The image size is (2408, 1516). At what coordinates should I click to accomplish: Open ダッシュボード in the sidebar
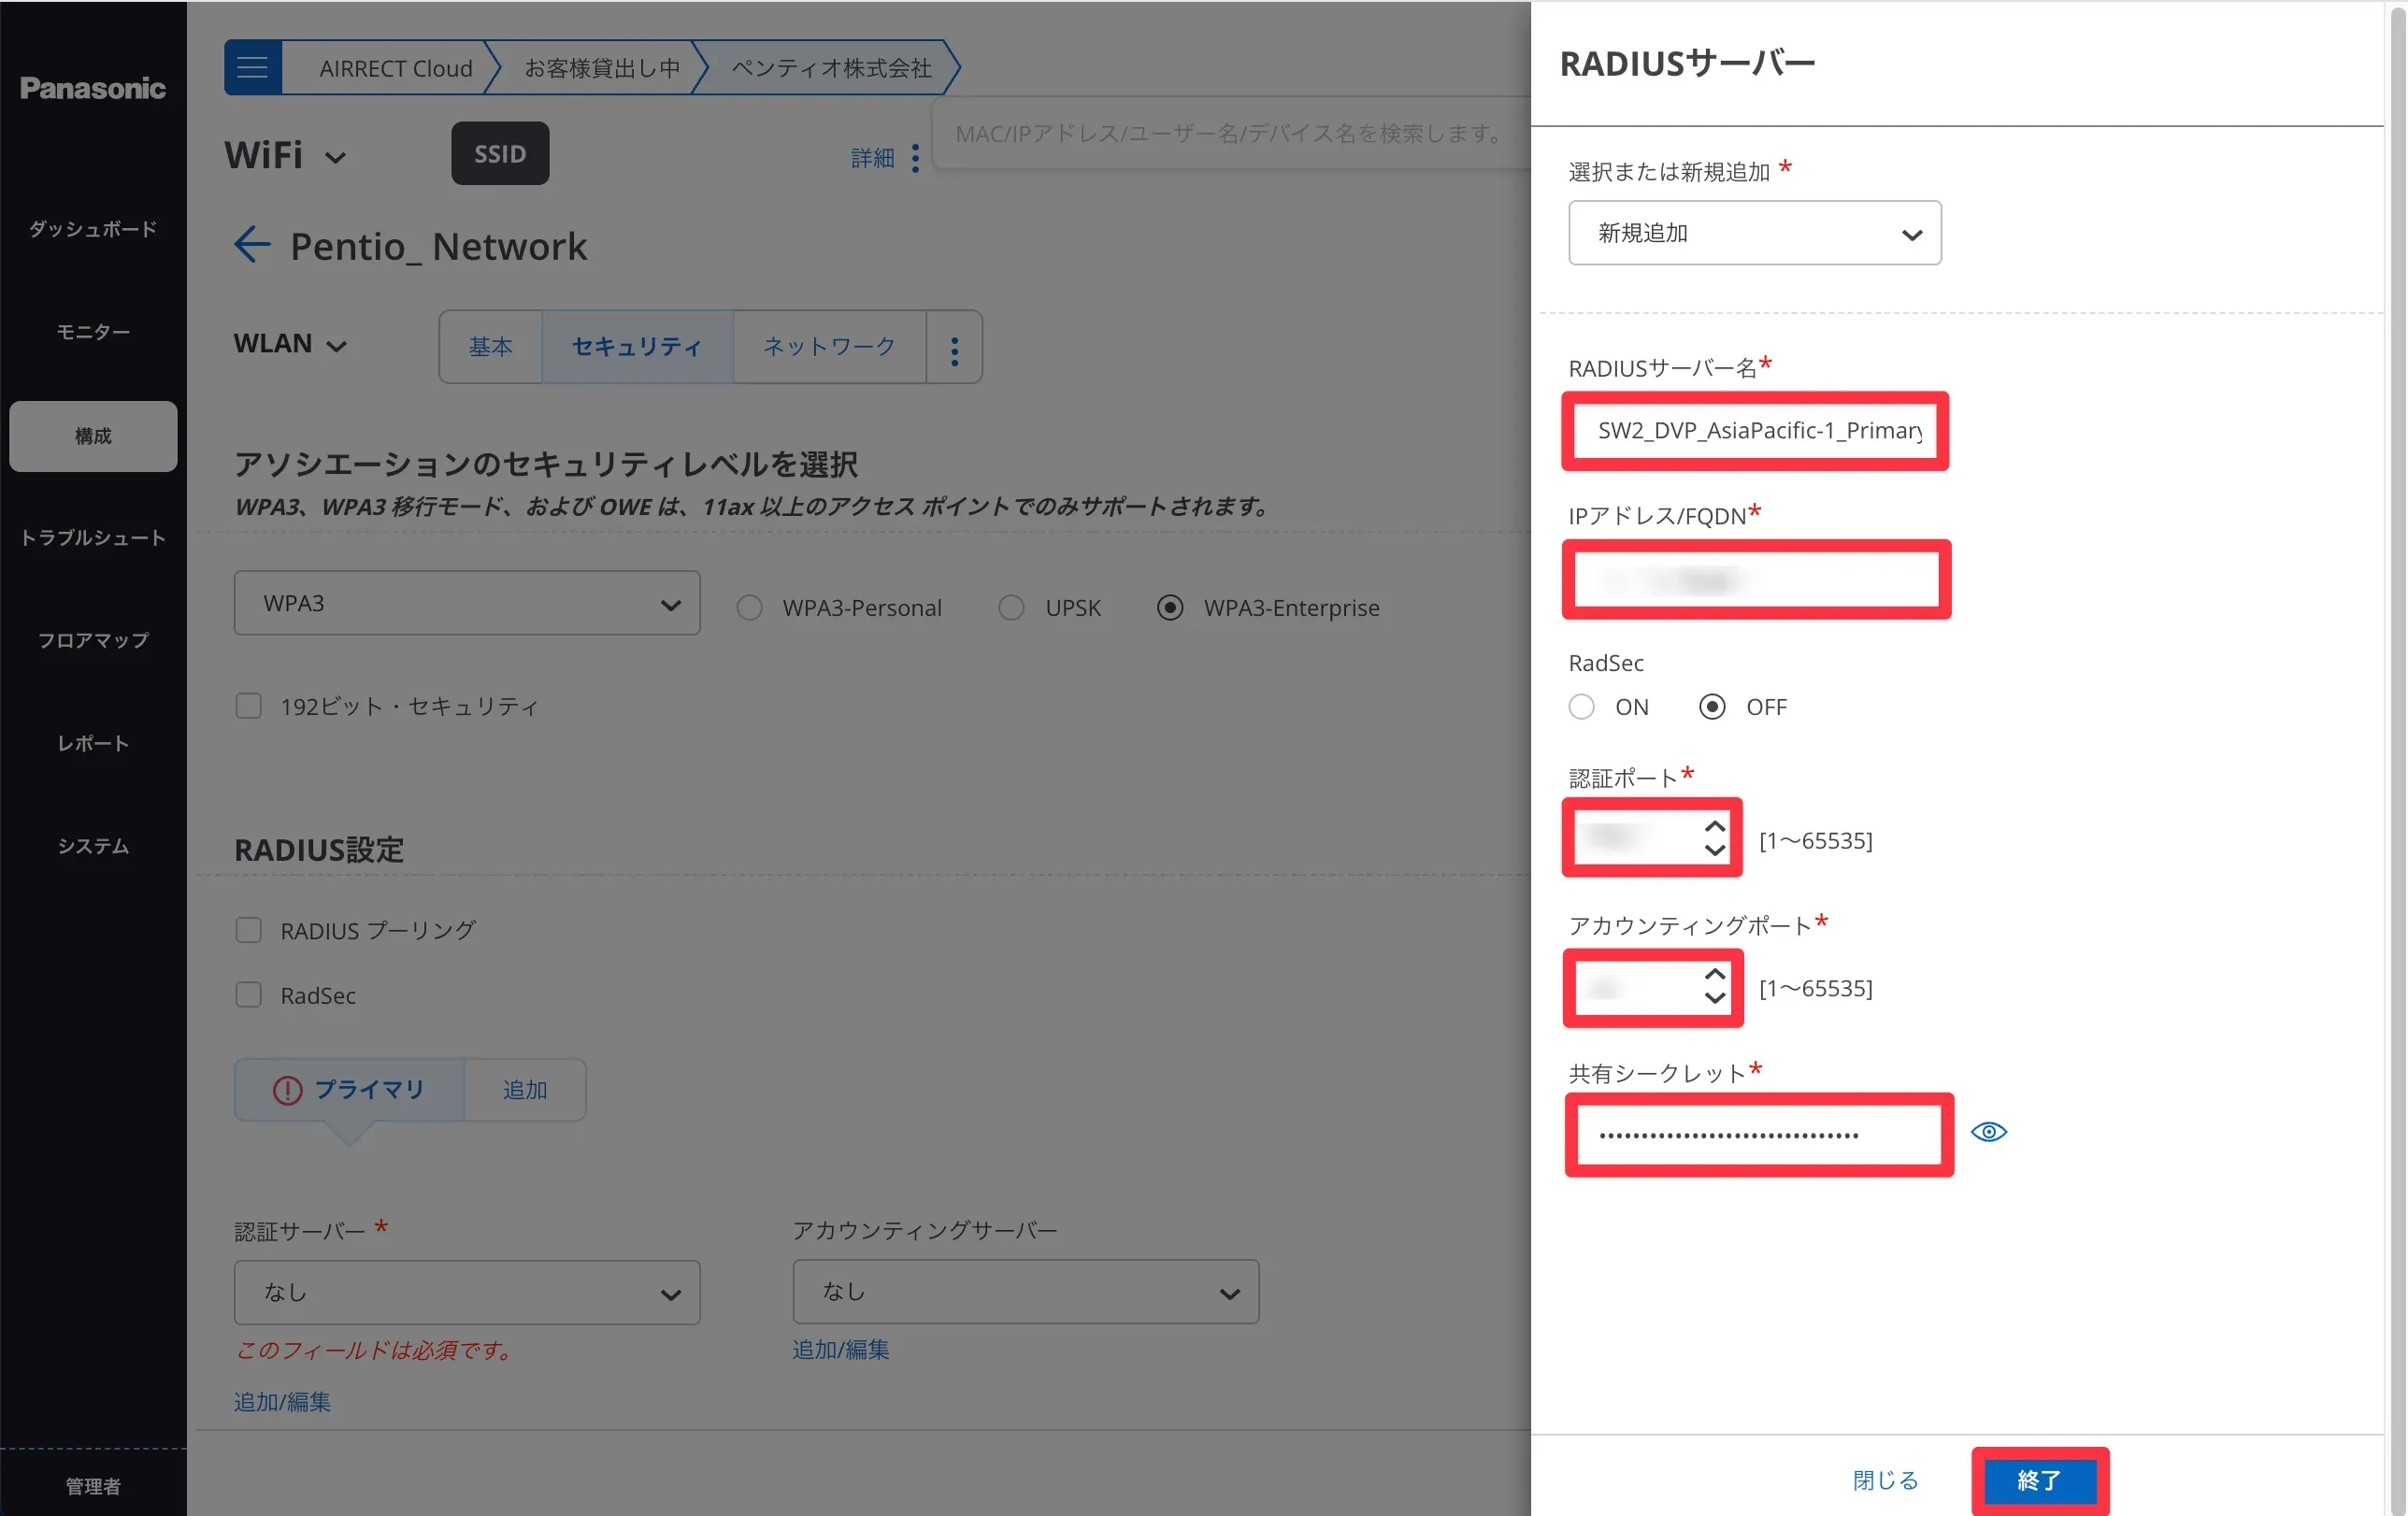(x=93, y=229)
